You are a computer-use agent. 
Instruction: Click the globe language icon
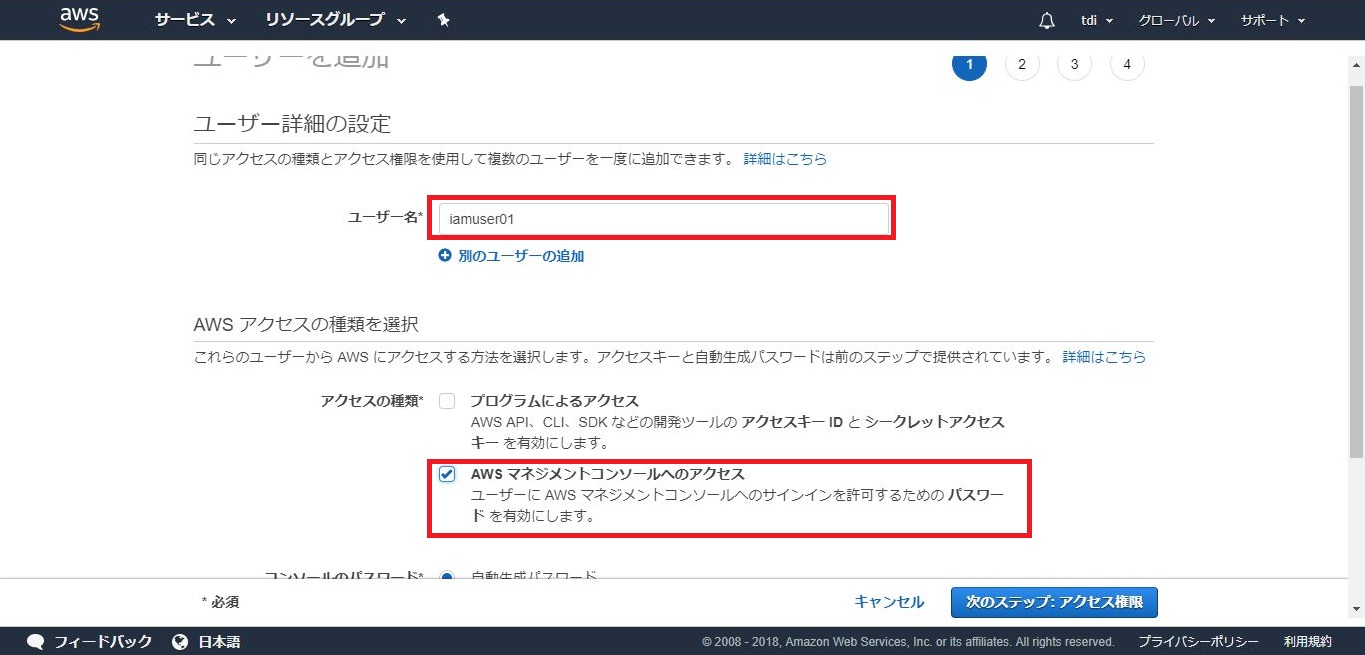tap(180, 641)
